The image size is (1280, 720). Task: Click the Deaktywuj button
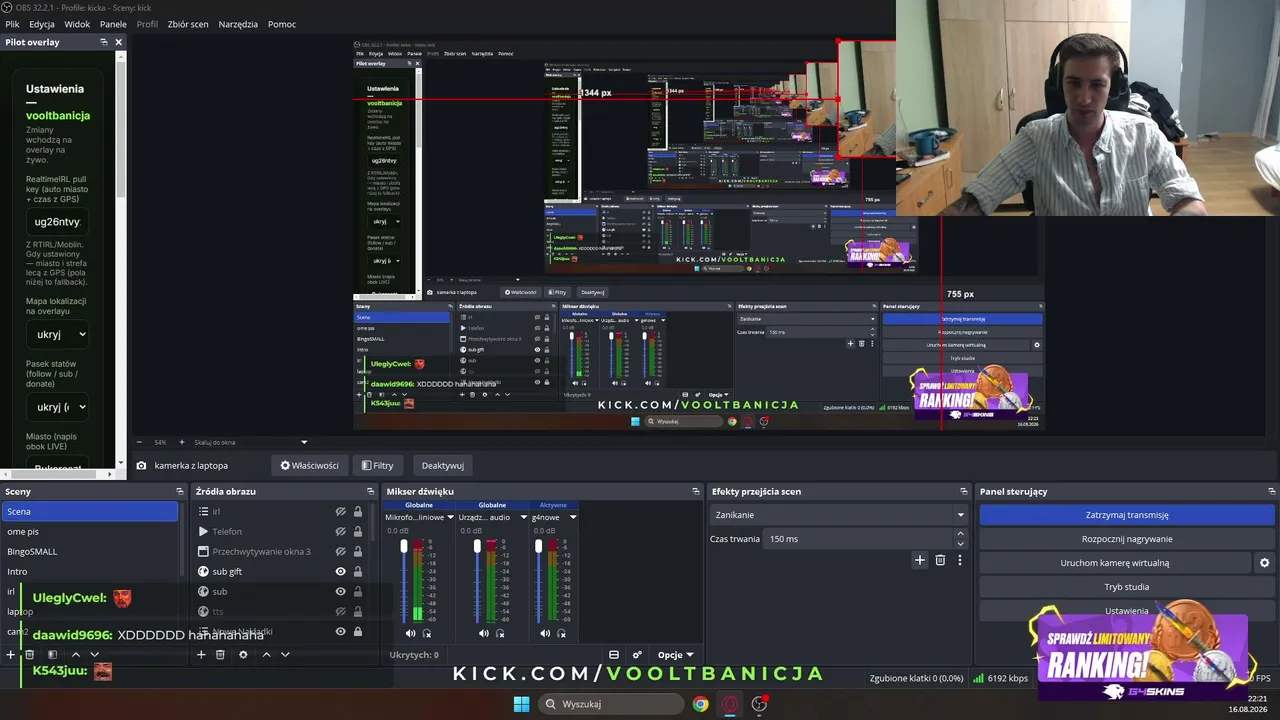pyautogui.click(x=443, y=465)
